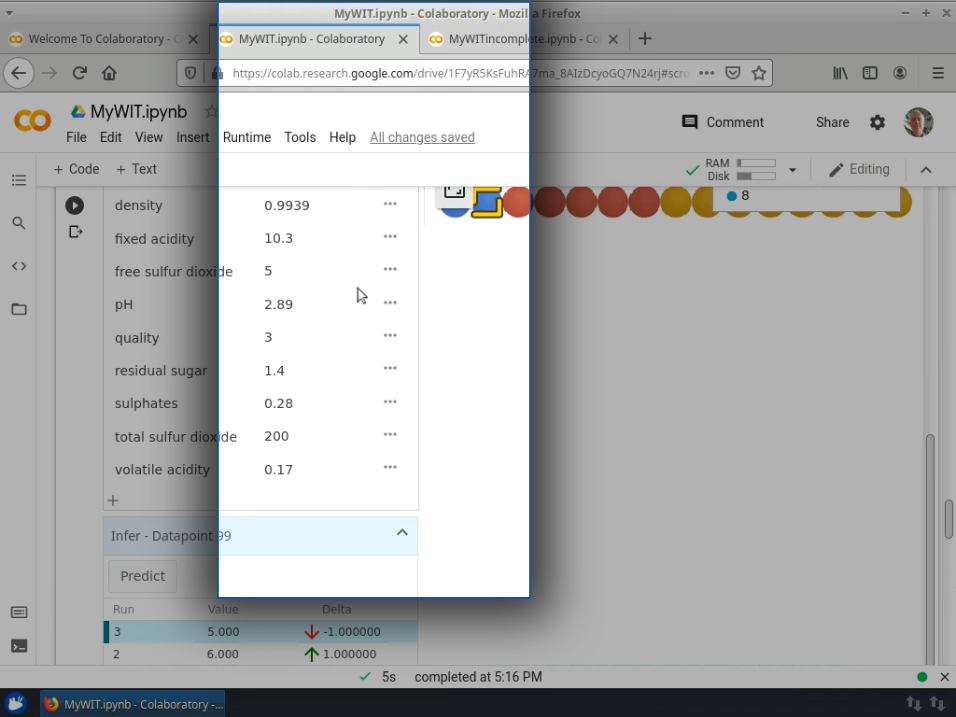The height and width of the screenshot is (717, 956).
Task: Click the Predict button
Action: (x=143, y=576)
